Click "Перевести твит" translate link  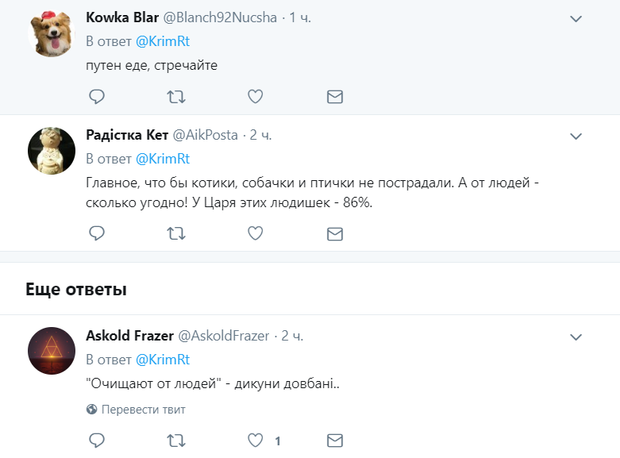click(x=142, y=409)
